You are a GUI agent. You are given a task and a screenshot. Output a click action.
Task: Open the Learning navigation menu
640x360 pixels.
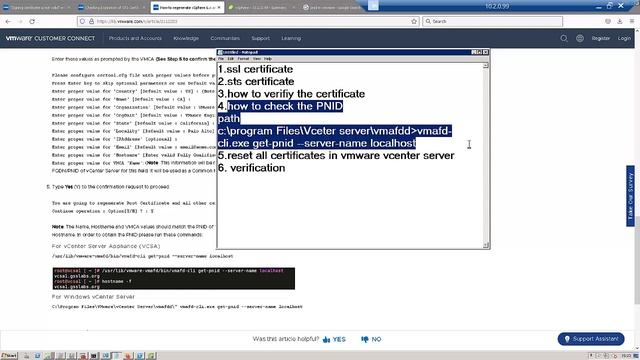tap(291, 38)
